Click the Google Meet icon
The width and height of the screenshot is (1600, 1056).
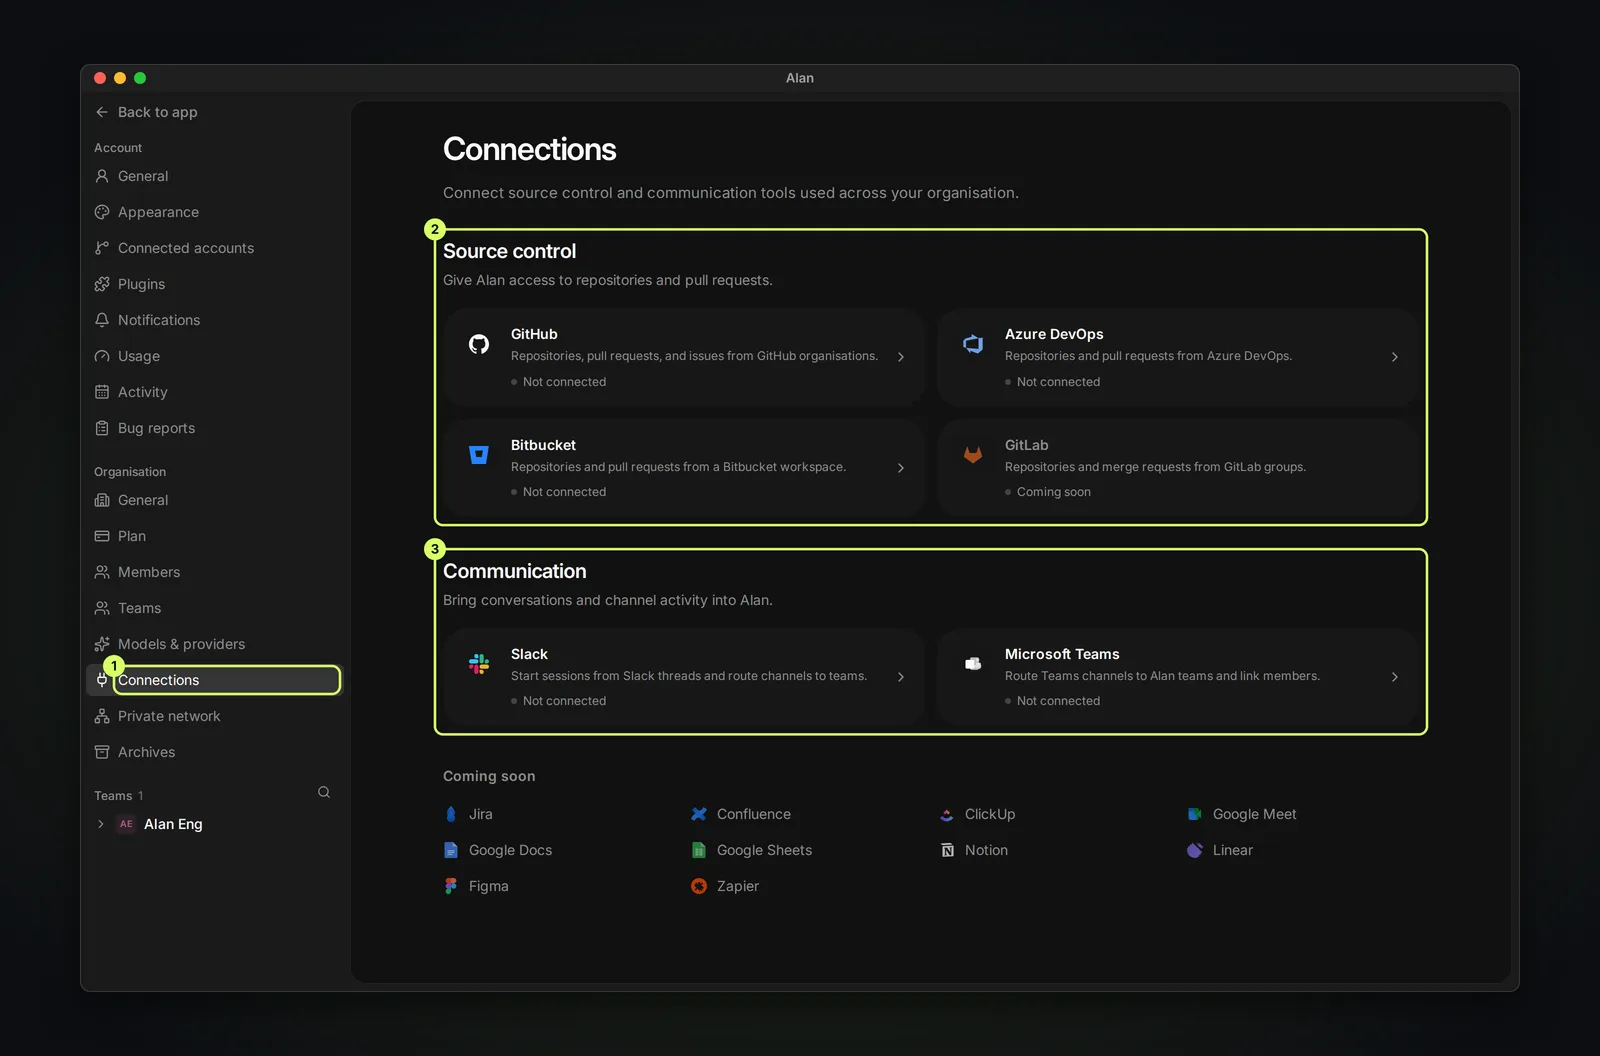tap(1195, 814)
